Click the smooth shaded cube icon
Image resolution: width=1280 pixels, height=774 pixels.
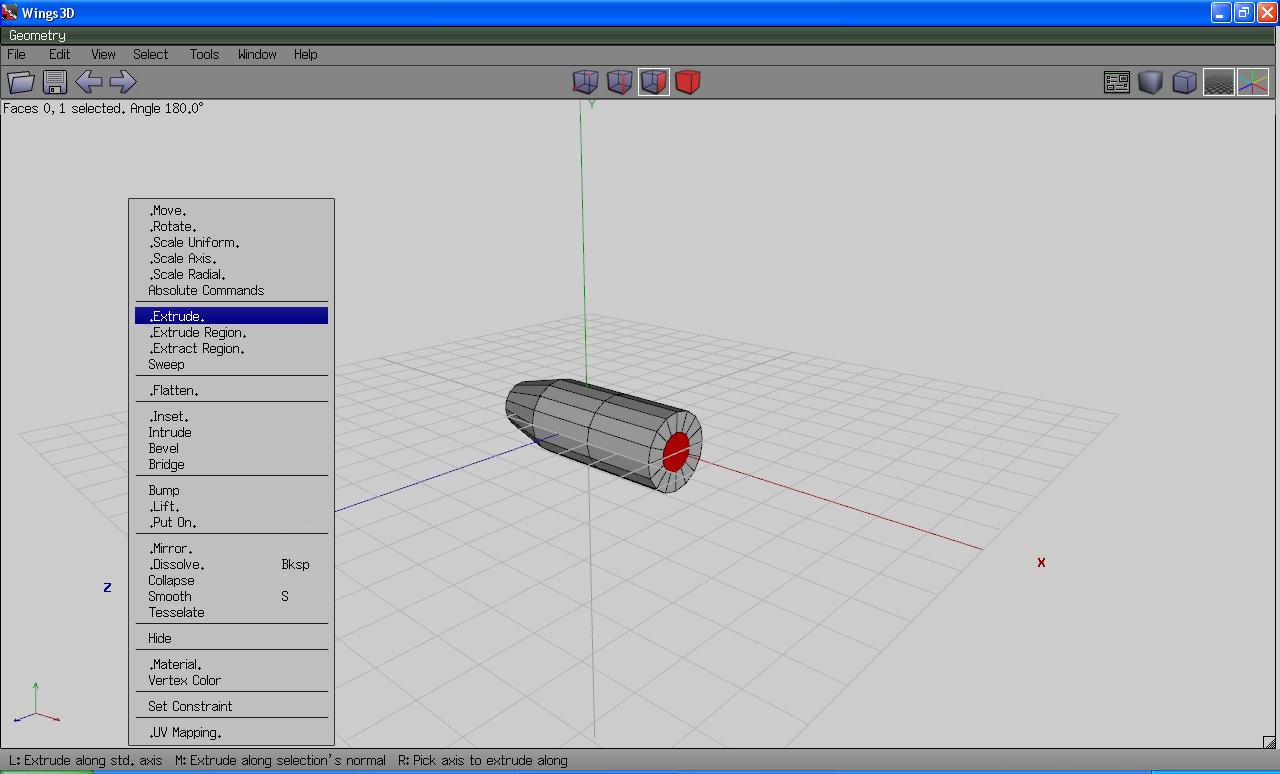[1150, 82]
